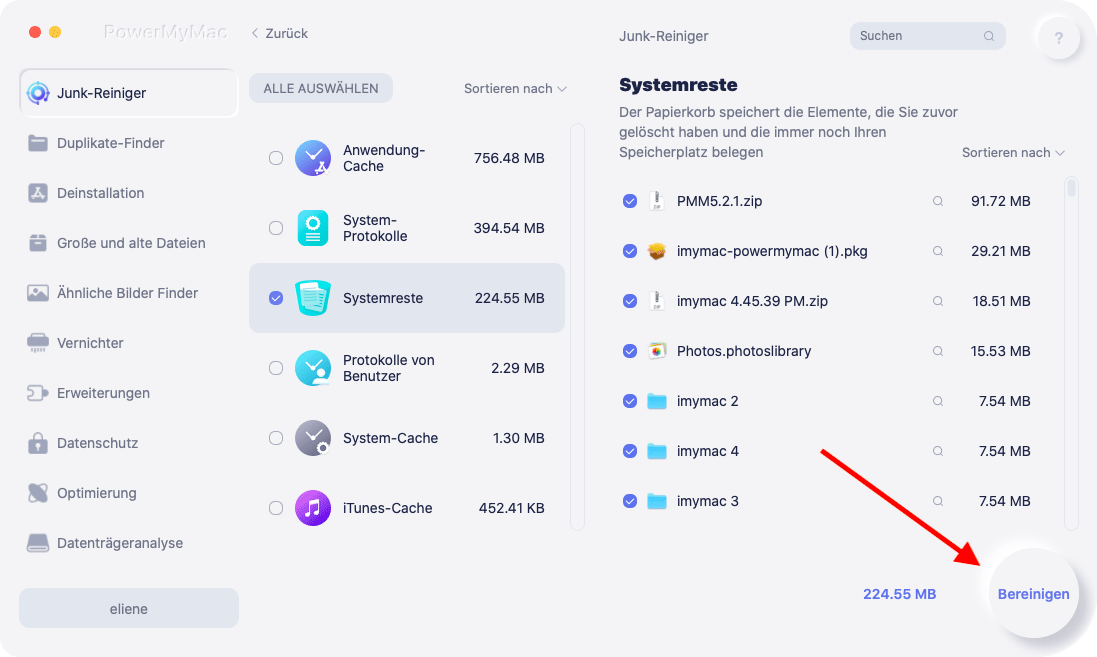Go back with the Zurück button
1097x657 pixels.
280,34
